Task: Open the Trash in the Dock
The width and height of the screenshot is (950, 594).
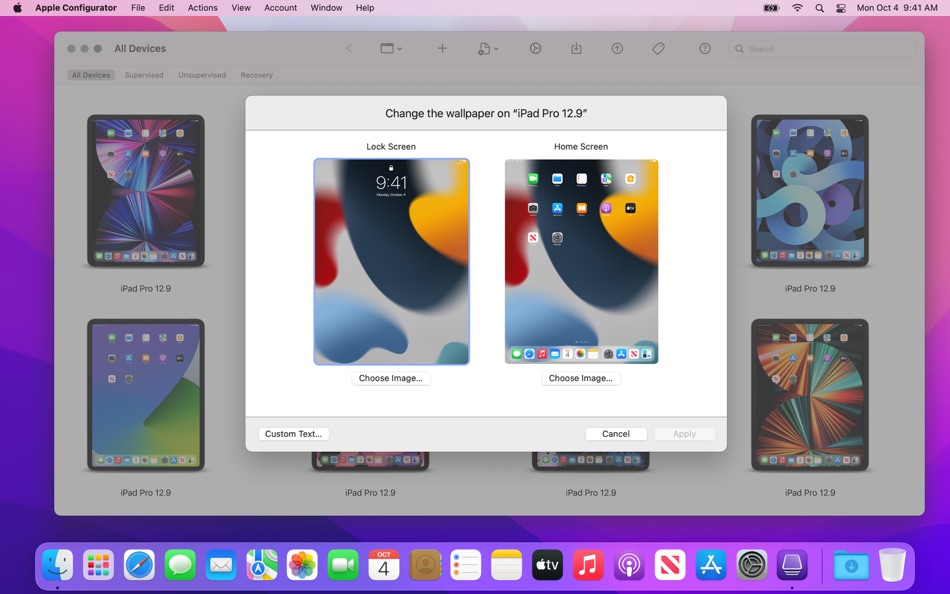Action: point(892,566)
